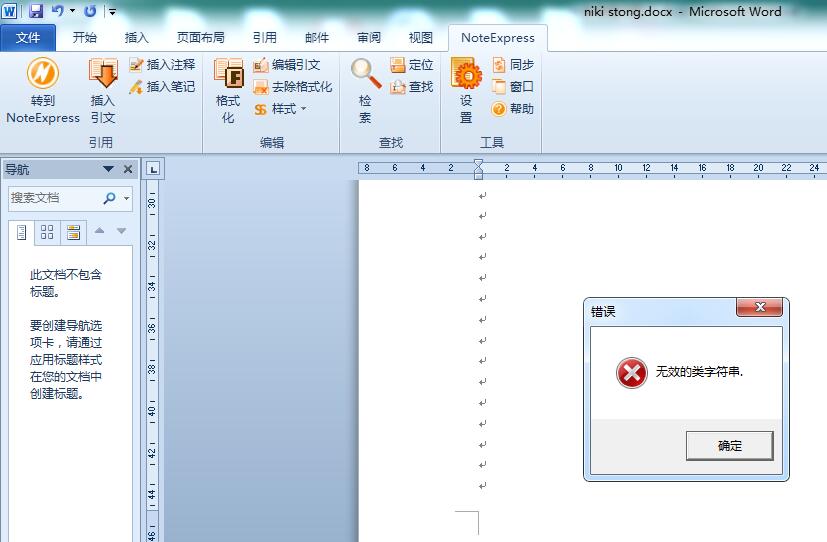Switch to the 开始 home tab

pos(84,37)
